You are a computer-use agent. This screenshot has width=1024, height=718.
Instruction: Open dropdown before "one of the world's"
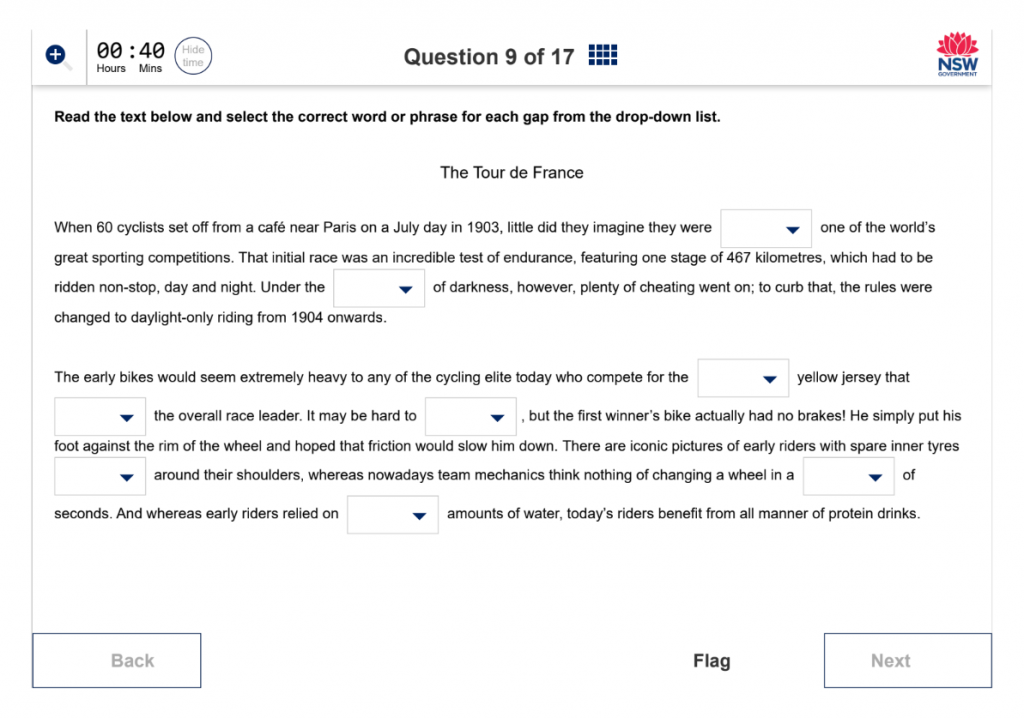pyautogui.click(x=766, y=228)
